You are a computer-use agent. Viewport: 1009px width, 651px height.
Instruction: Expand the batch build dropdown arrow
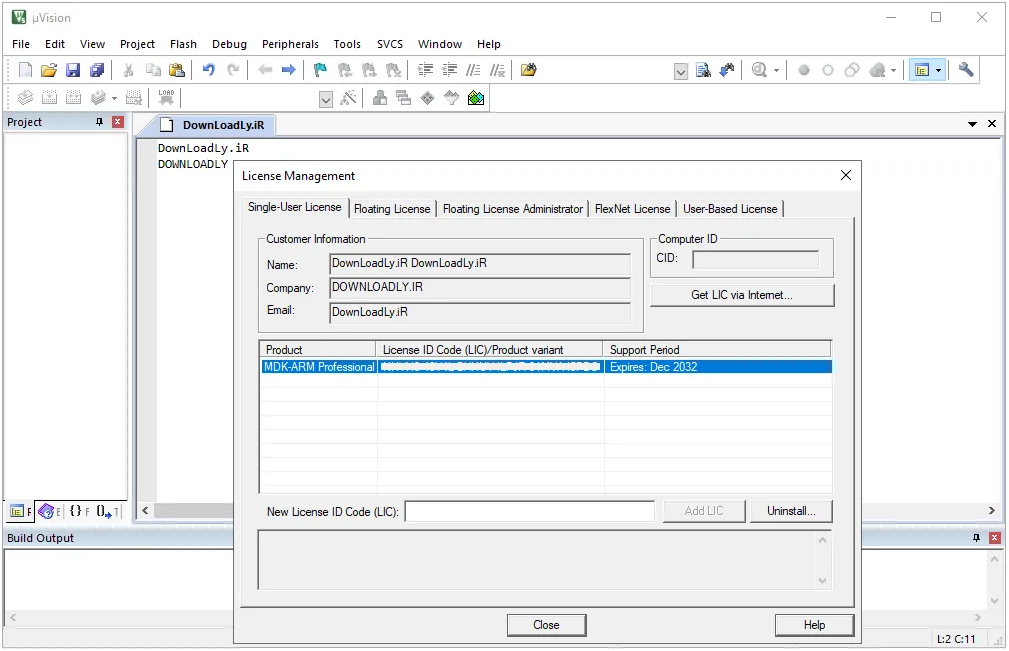coord(114,98)
